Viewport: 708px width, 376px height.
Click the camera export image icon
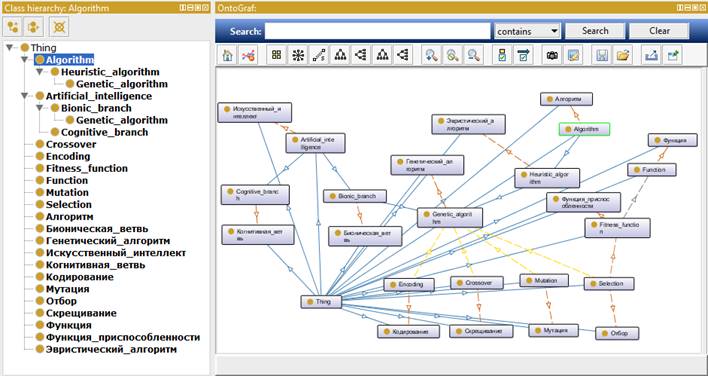click(x=552, y=55)
